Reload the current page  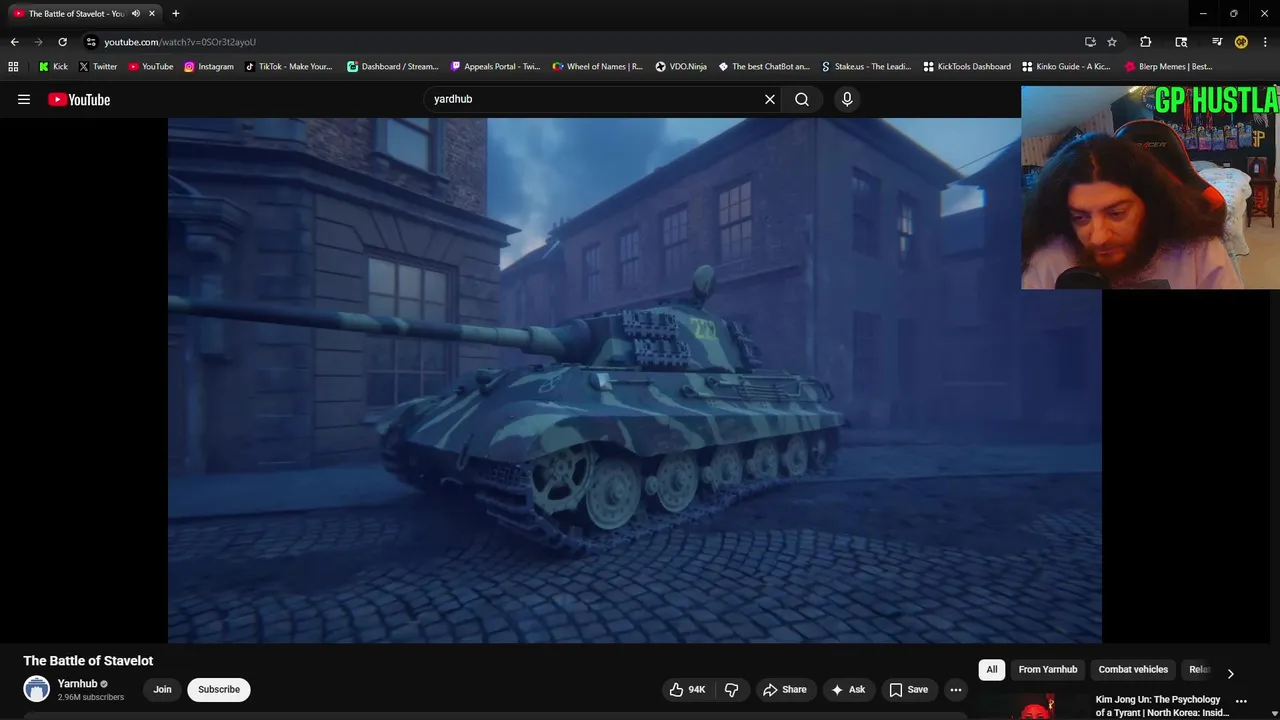(x=62, y=42)
